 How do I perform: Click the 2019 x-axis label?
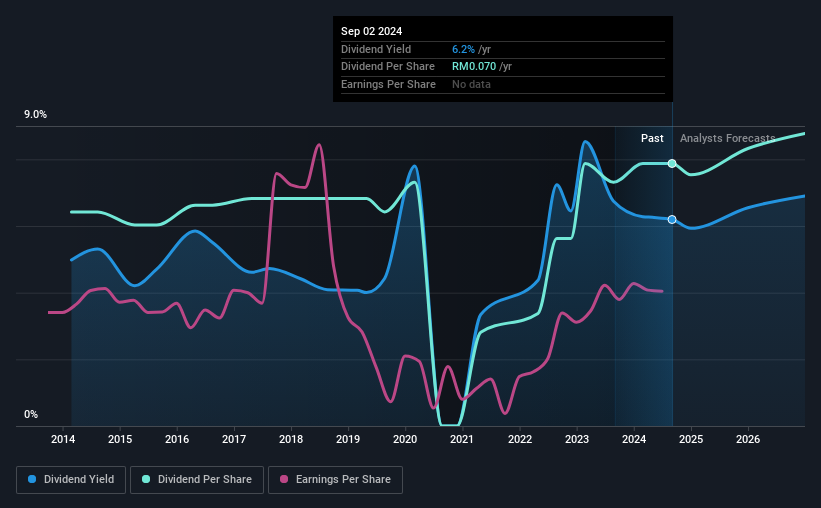348,439
